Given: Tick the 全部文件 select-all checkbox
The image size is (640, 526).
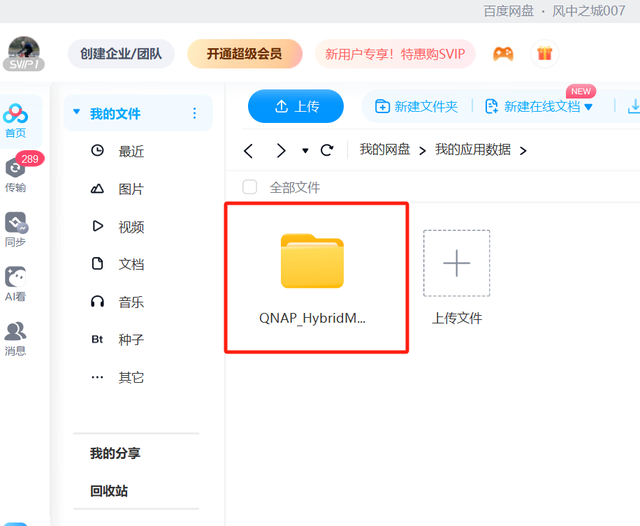Looking at the screenshot, I should [249, 187].
